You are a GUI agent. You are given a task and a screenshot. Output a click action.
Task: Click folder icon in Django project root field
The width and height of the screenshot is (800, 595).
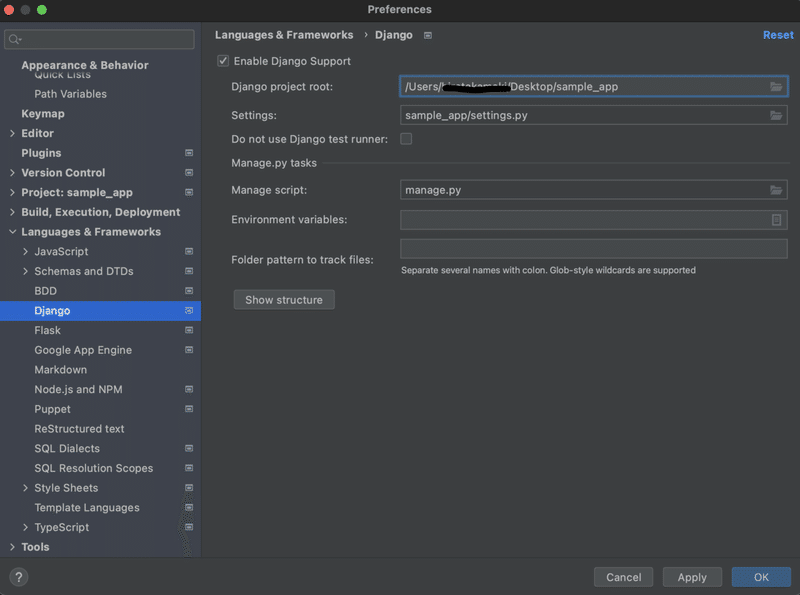click(776, 87)
